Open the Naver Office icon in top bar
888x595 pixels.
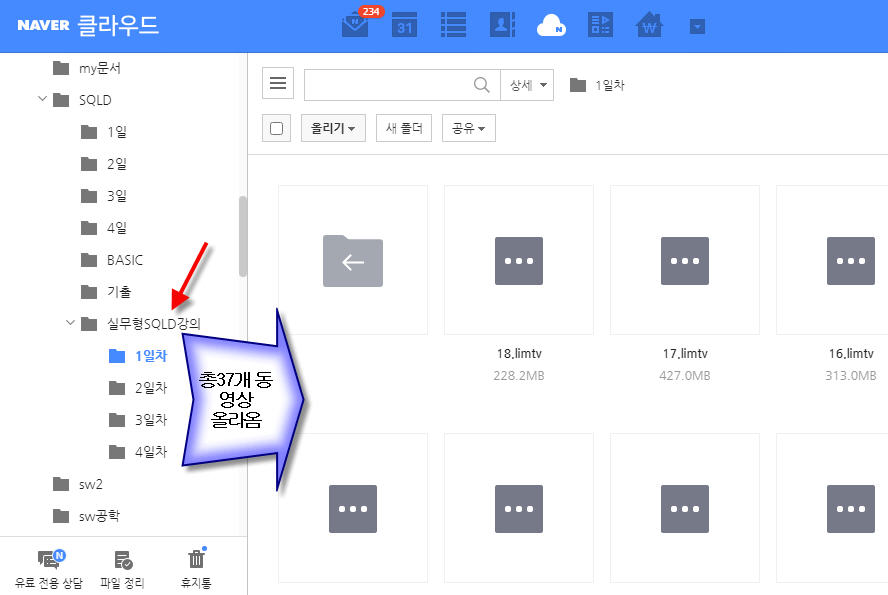[600, 25]
